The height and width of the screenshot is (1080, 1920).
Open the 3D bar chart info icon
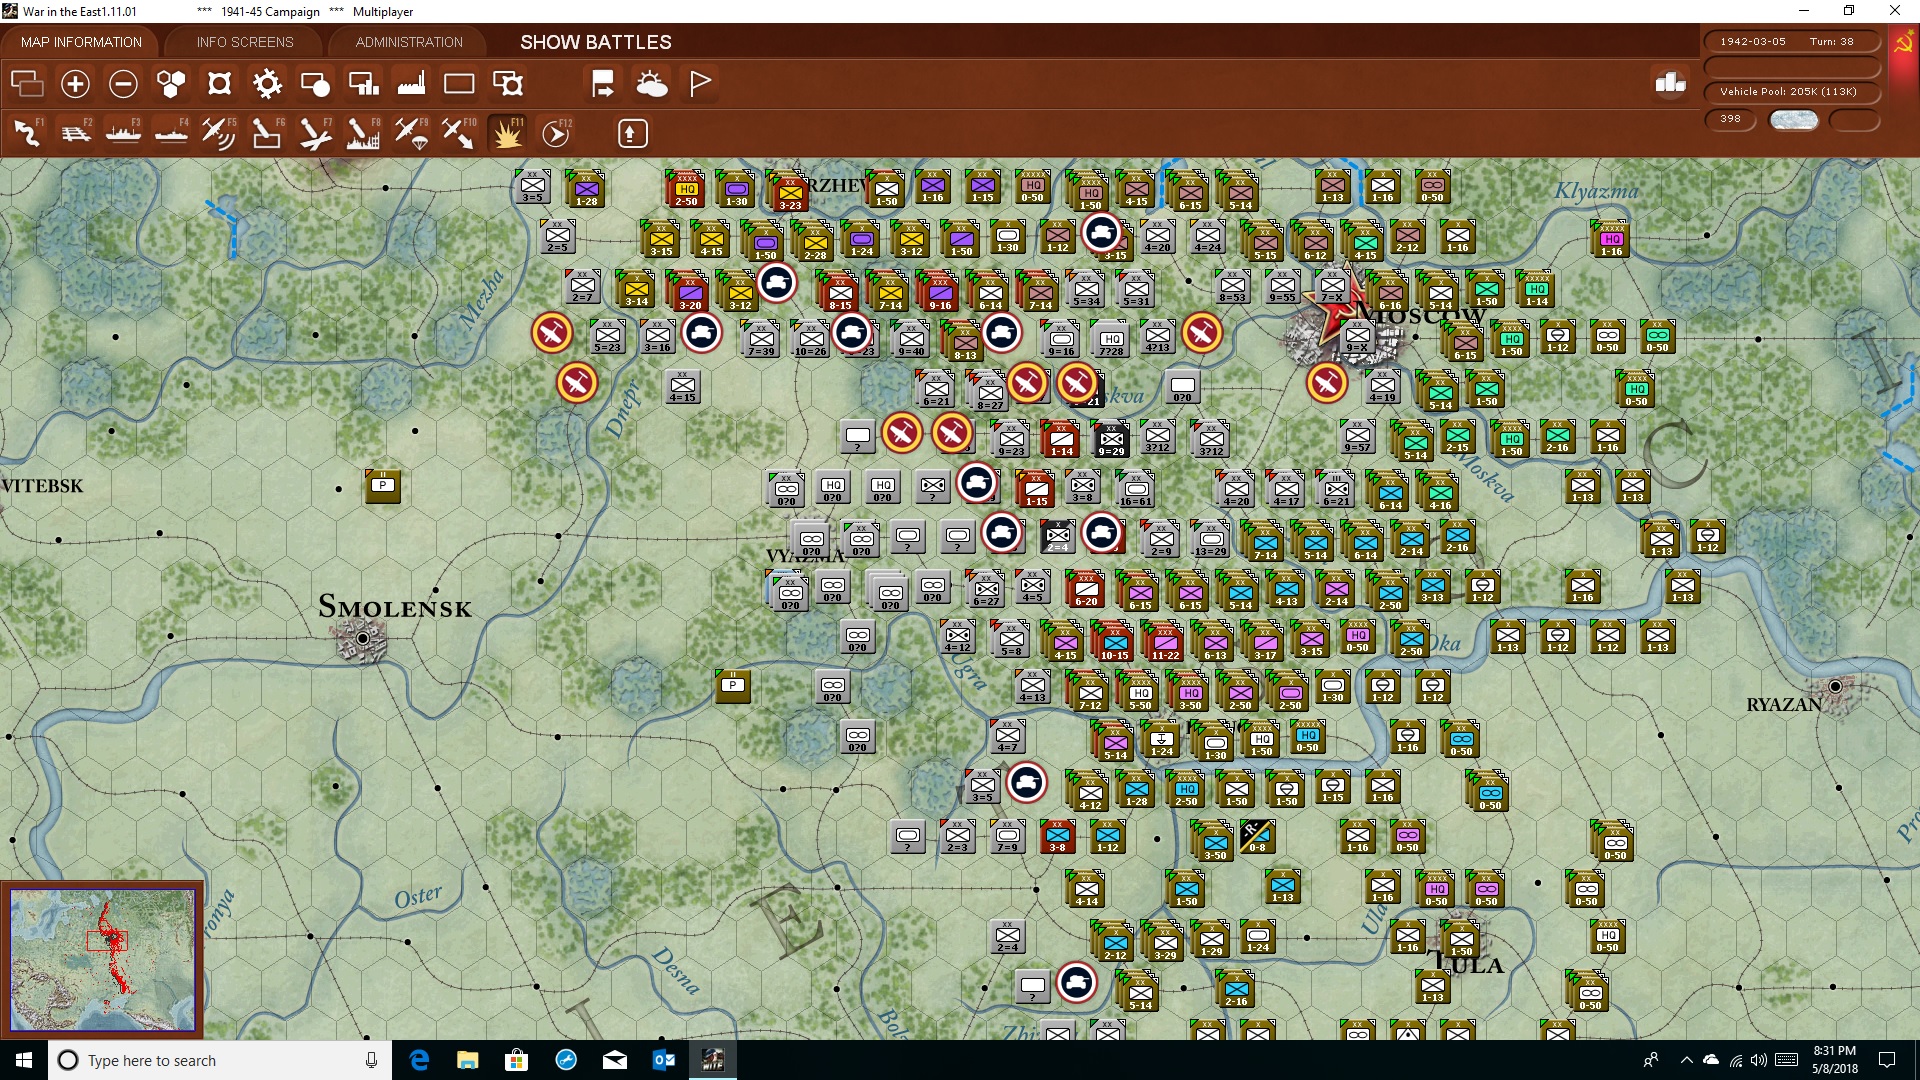coord(1670,83)
